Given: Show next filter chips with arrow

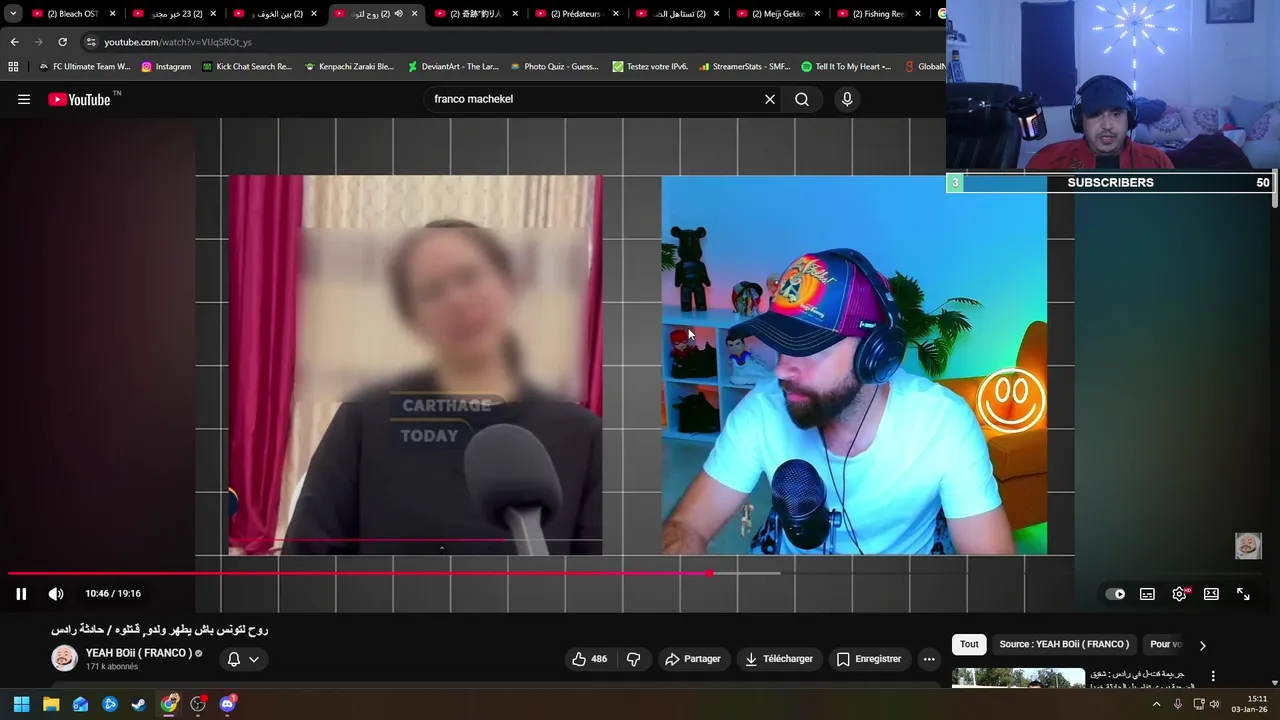Looking at the screenshot, I should click(x=1202, y=645).
